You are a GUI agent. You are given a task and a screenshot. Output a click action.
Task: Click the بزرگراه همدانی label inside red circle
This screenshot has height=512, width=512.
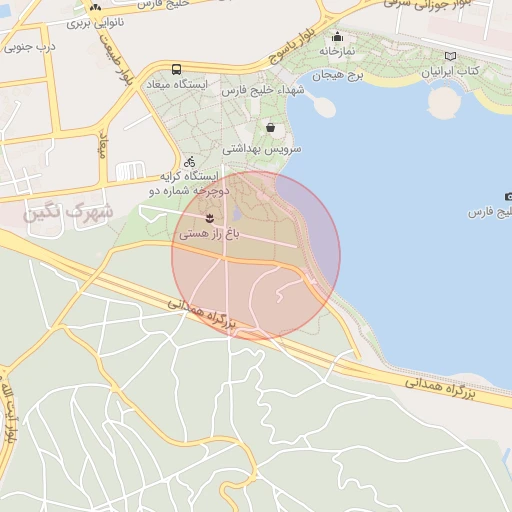tap(201, 313)
